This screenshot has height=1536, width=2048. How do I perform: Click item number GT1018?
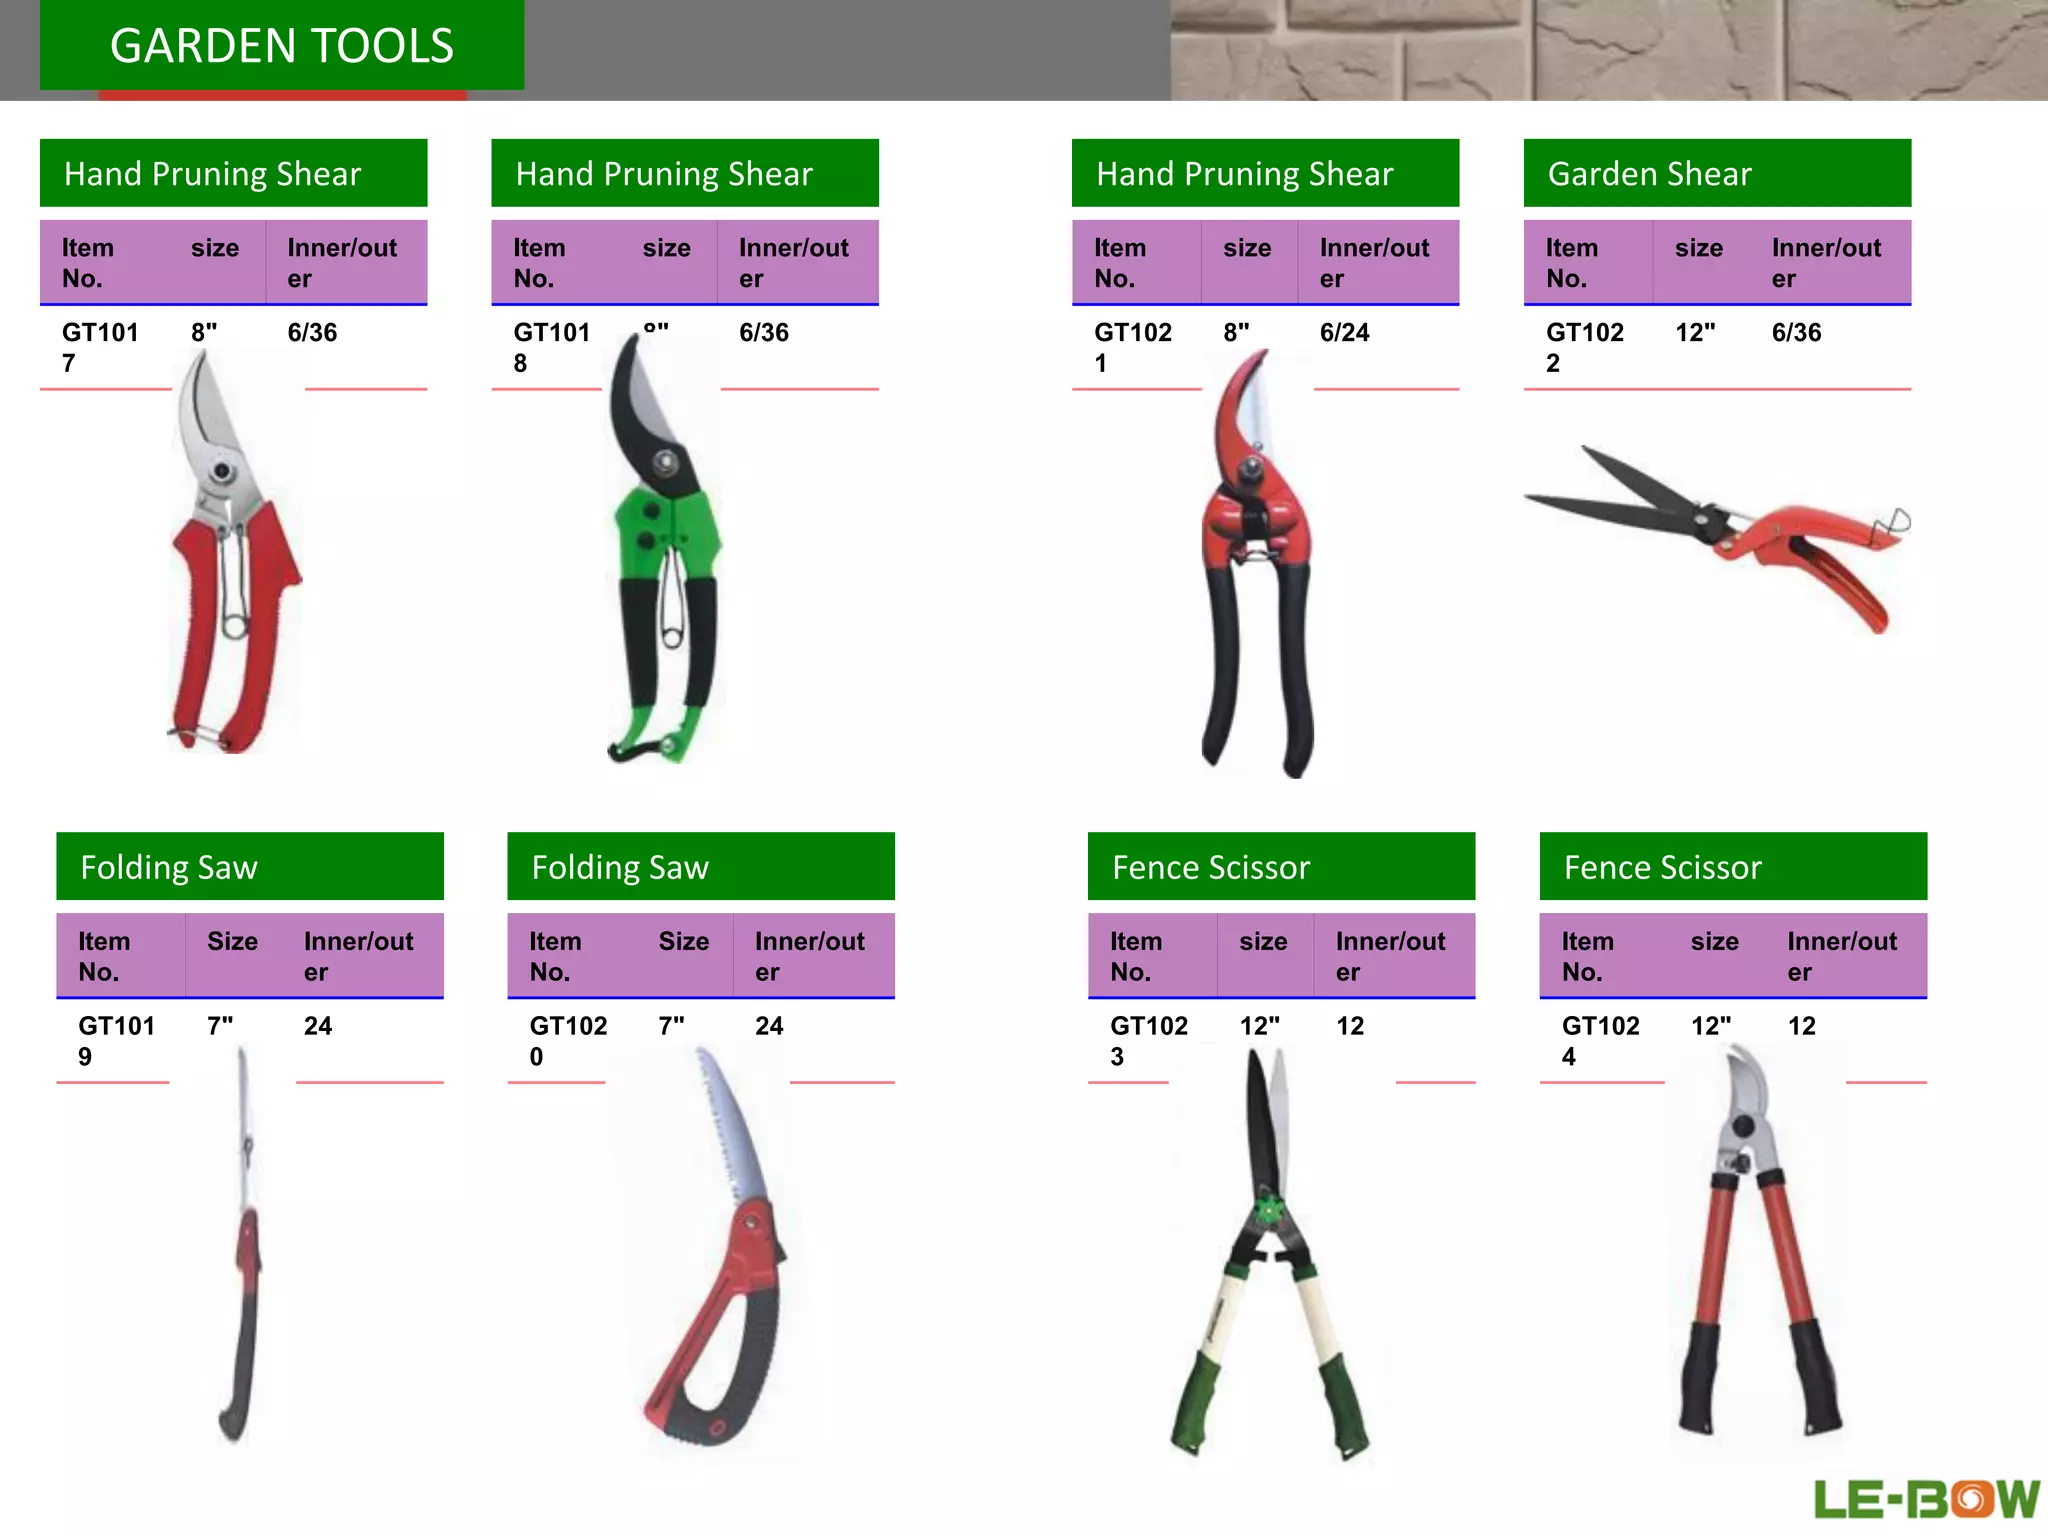click(552, 347)
